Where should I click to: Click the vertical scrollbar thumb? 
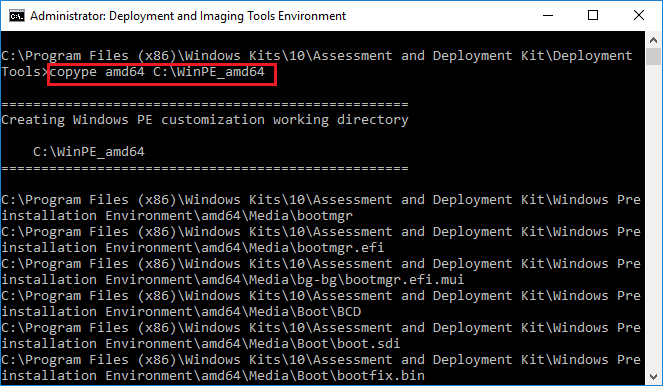653,56
